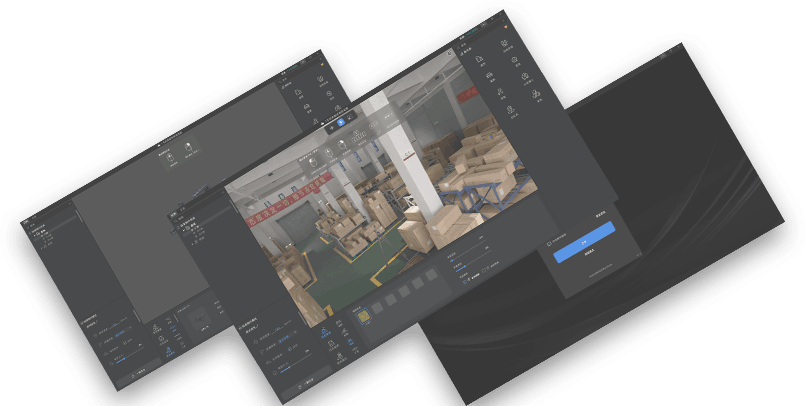Tick the checkbox left of the blue dialog button
The image size is (805, 406).
(549, 244)
